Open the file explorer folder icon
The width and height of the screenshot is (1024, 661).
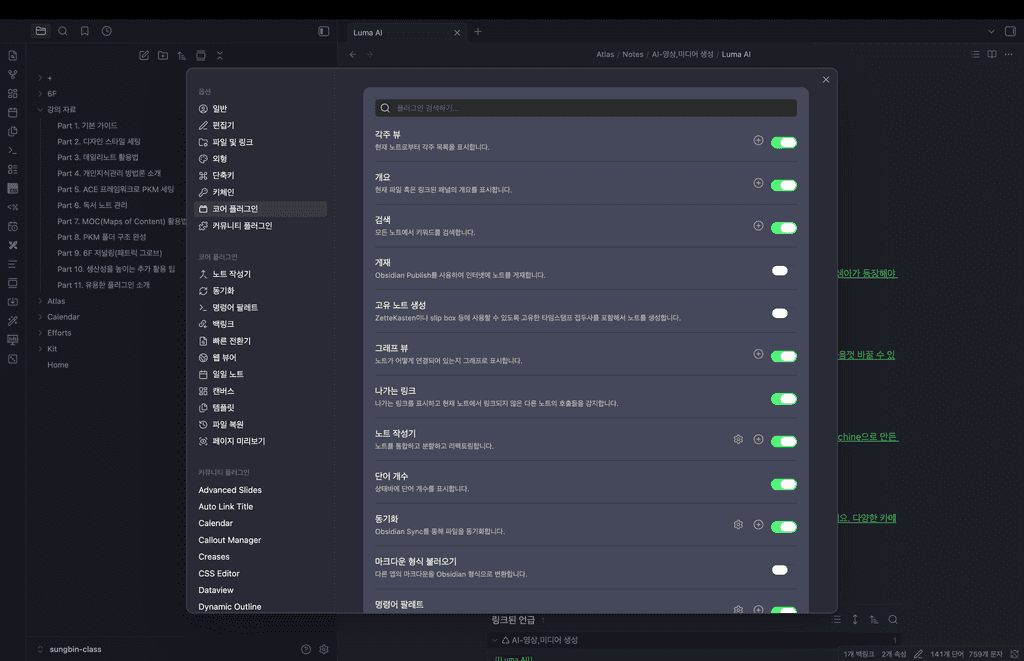(x=40, y=31)
